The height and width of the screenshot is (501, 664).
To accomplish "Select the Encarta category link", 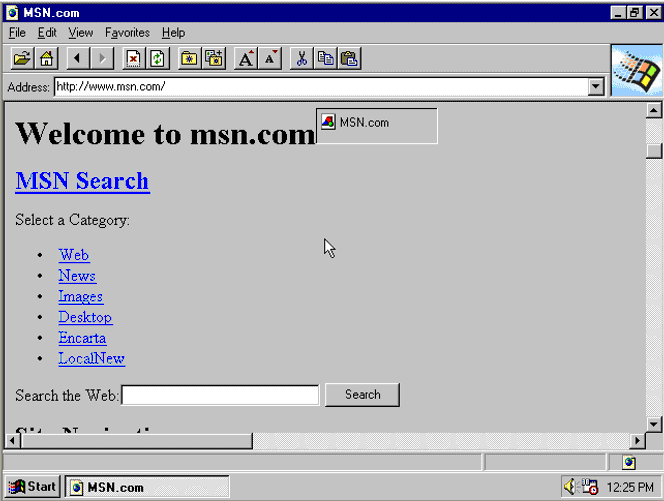I will (82, 338).
